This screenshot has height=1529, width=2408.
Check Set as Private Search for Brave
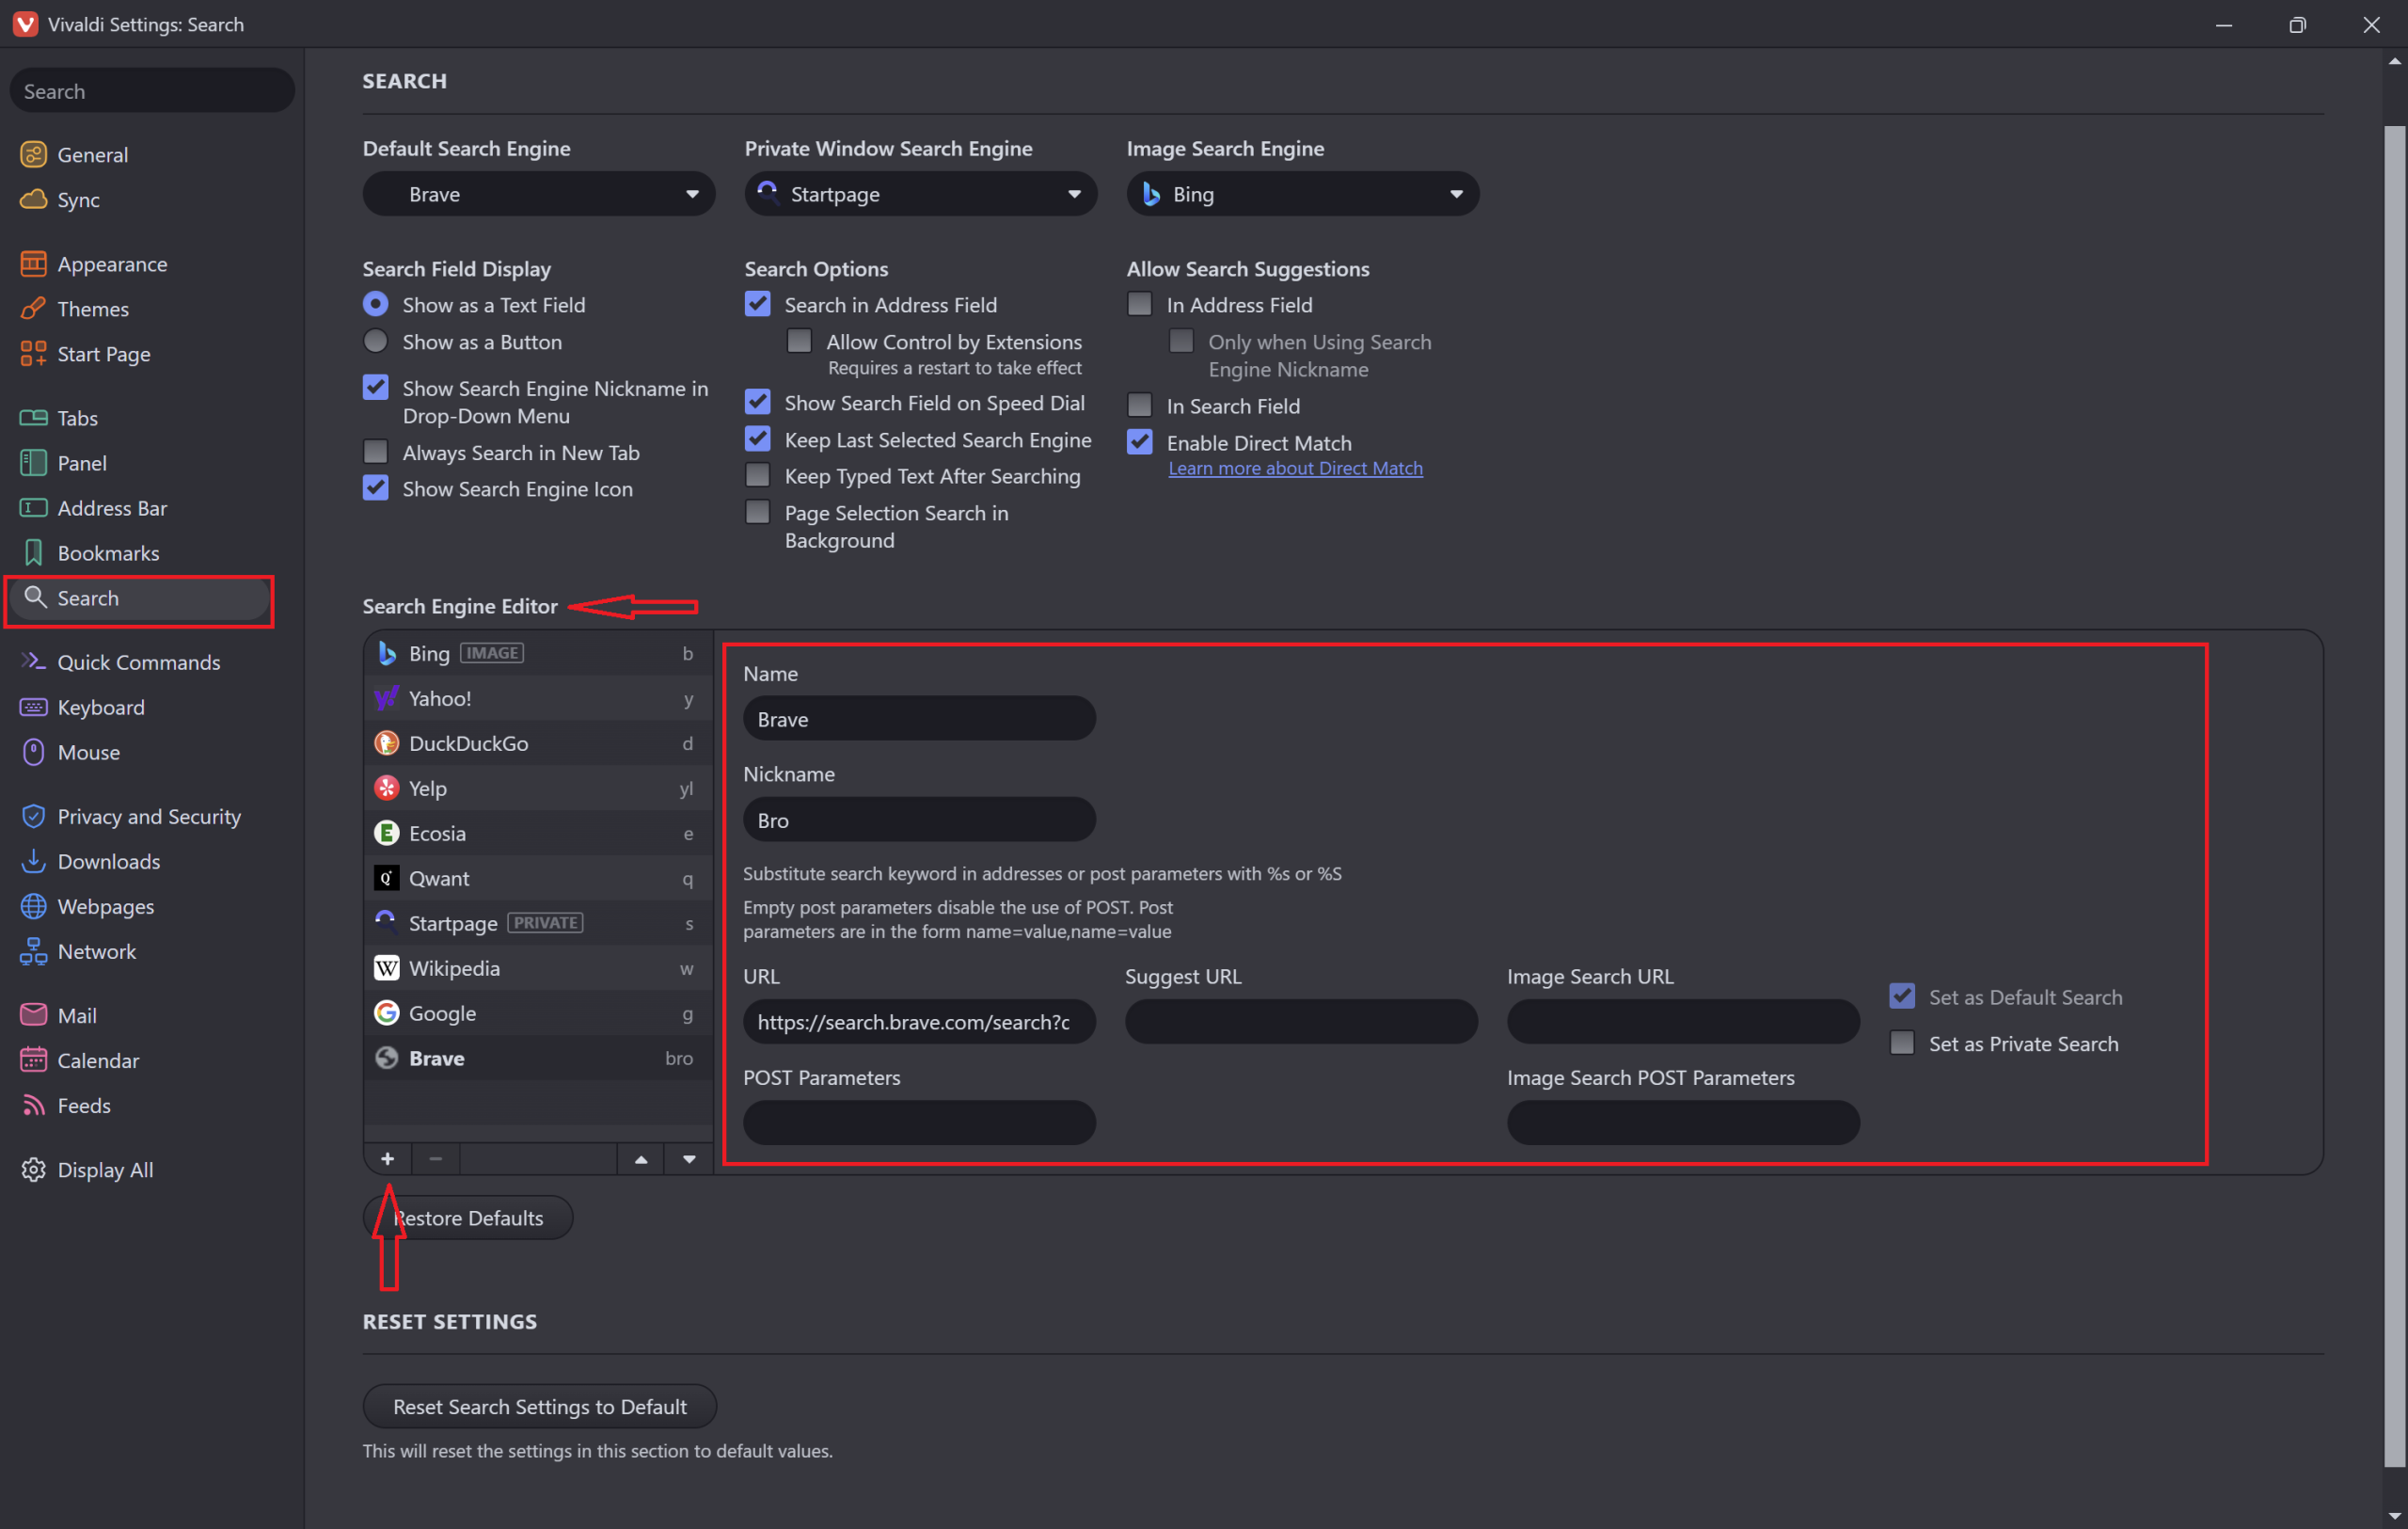pyautogui.click(x=1901, y=1042)
